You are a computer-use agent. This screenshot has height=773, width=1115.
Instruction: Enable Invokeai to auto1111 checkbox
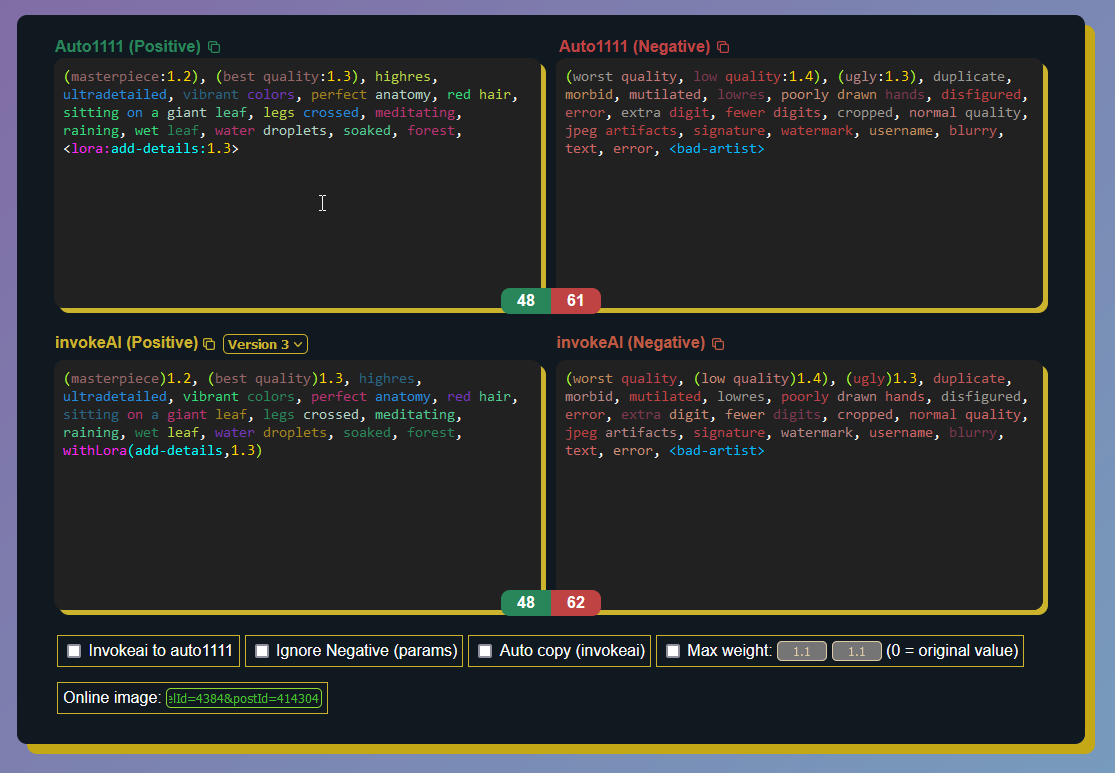[74, 651]
